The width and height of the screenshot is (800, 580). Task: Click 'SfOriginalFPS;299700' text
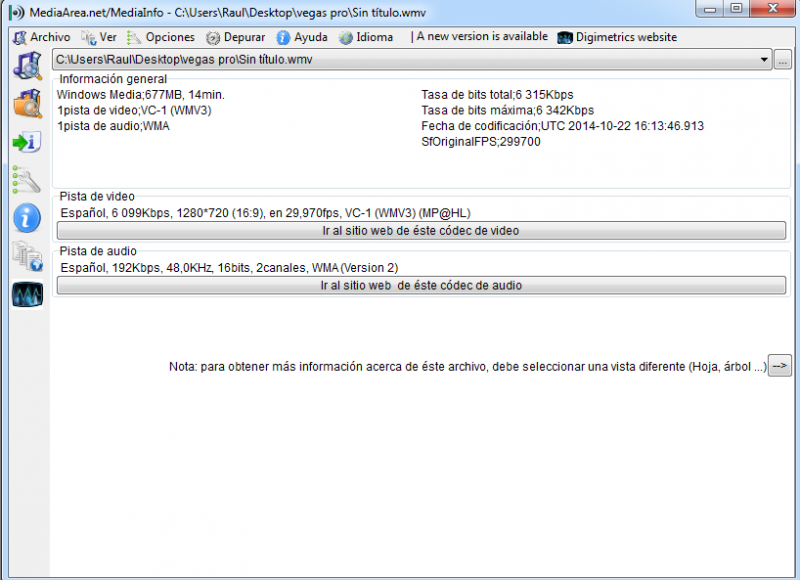(481, 142)
